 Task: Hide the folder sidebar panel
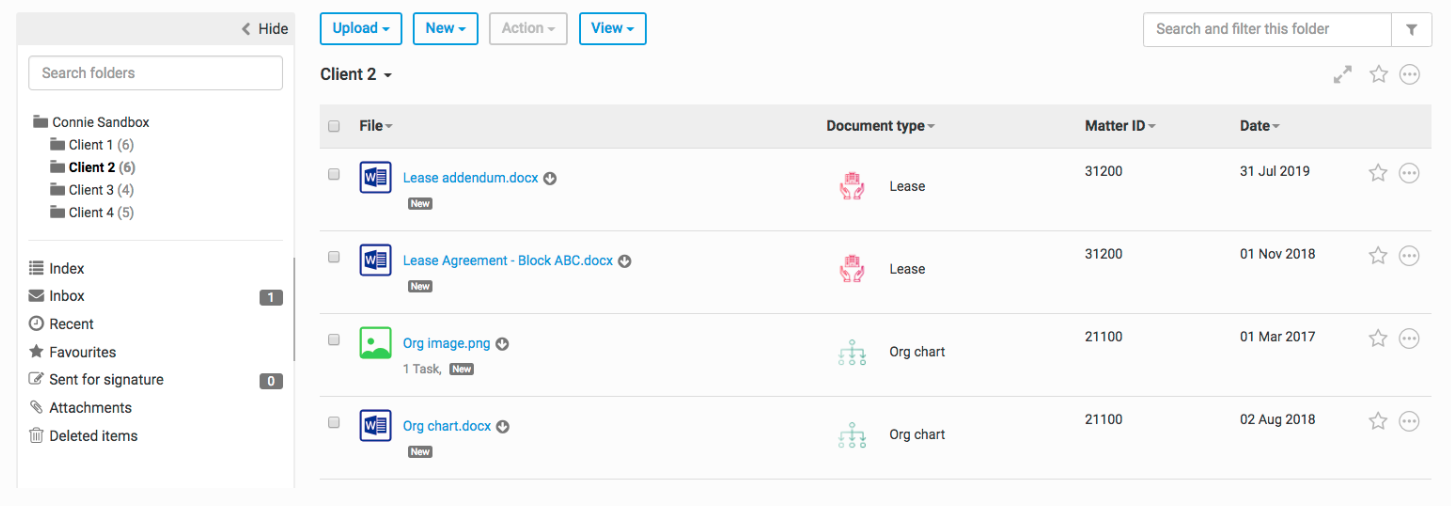265,29
